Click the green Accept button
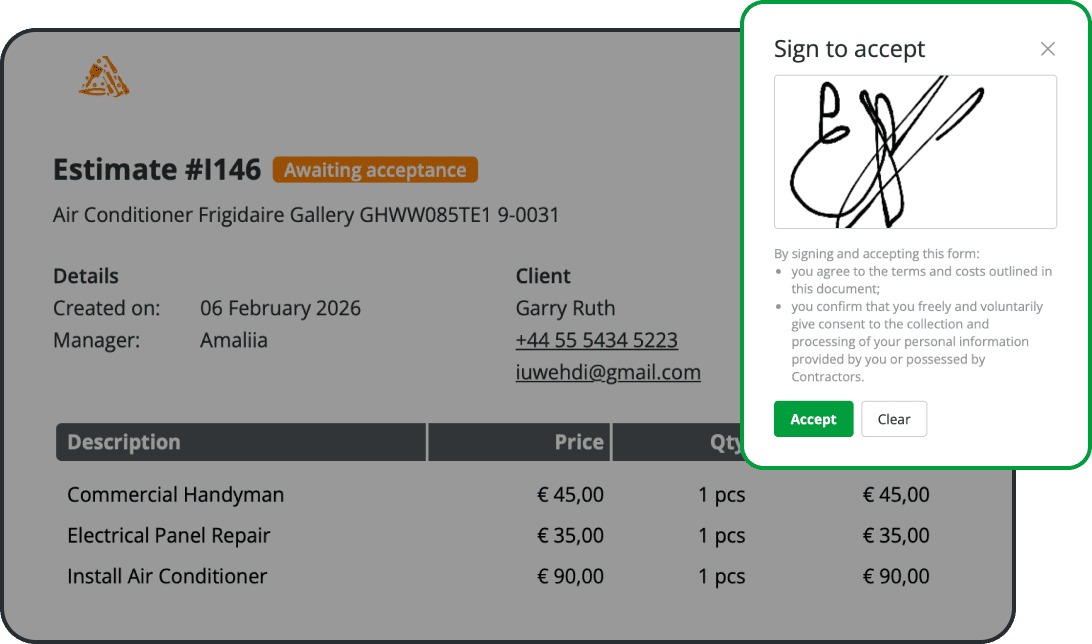Image resolution: width=1092 pixels, height=644 pixels. click(x=813, y=419)
